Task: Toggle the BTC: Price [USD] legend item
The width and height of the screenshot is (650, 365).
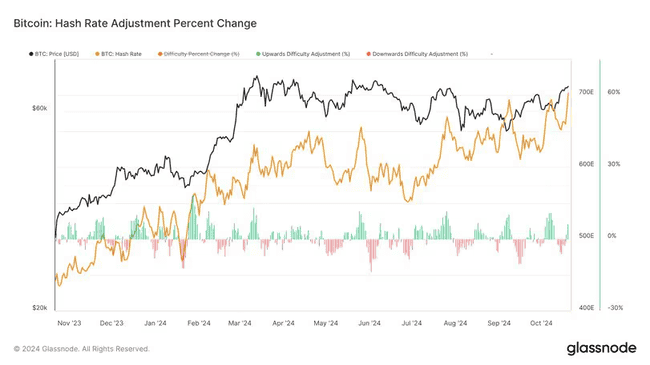Action: [54, 54]
